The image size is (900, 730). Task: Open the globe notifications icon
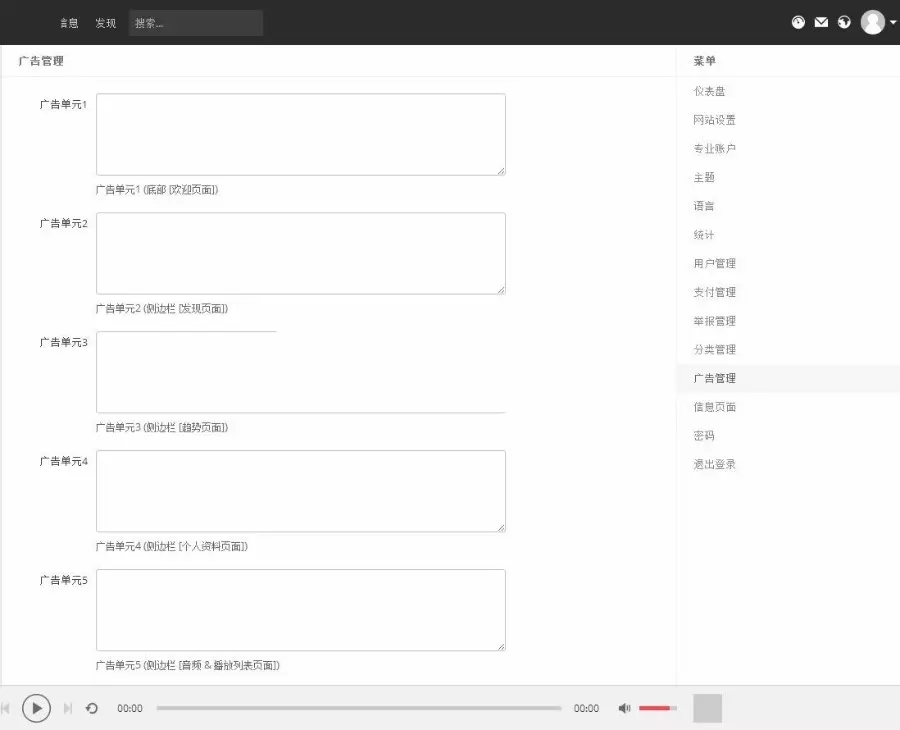844,22
